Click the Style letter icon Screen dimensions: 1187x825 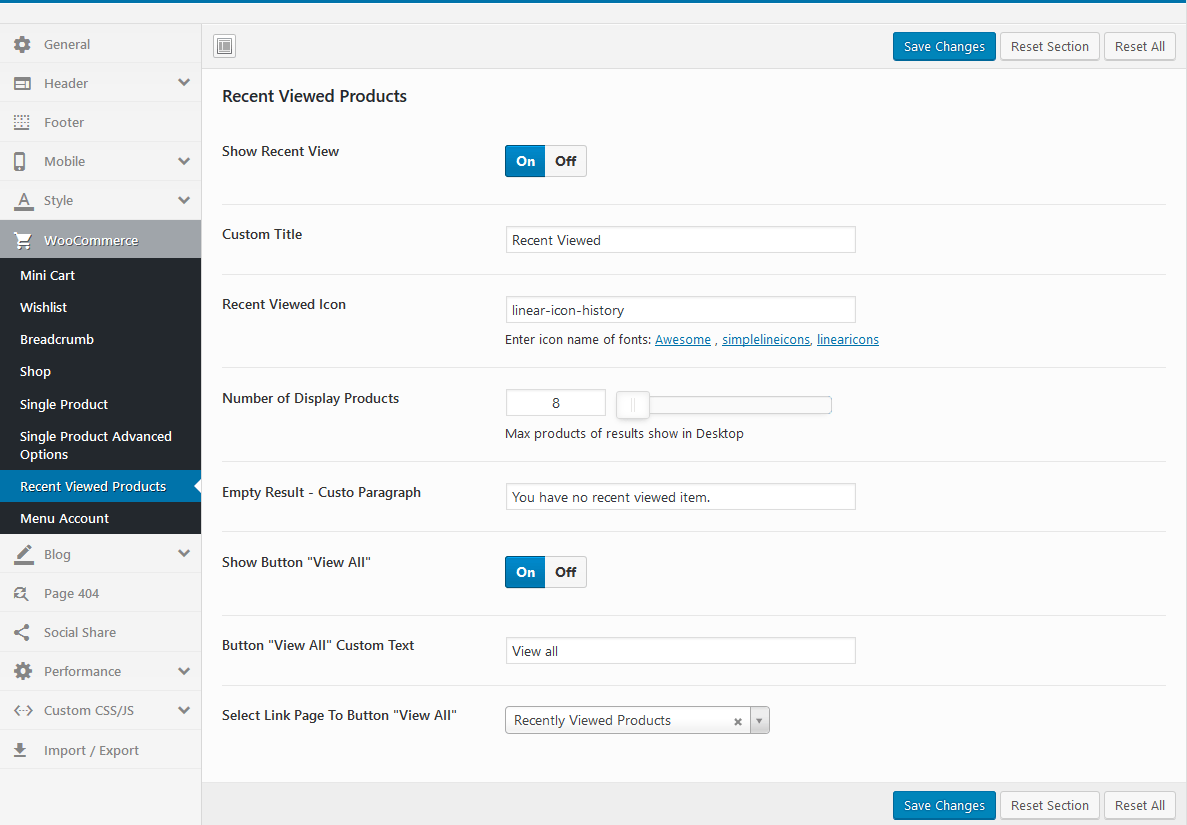[x=23, y=201]
